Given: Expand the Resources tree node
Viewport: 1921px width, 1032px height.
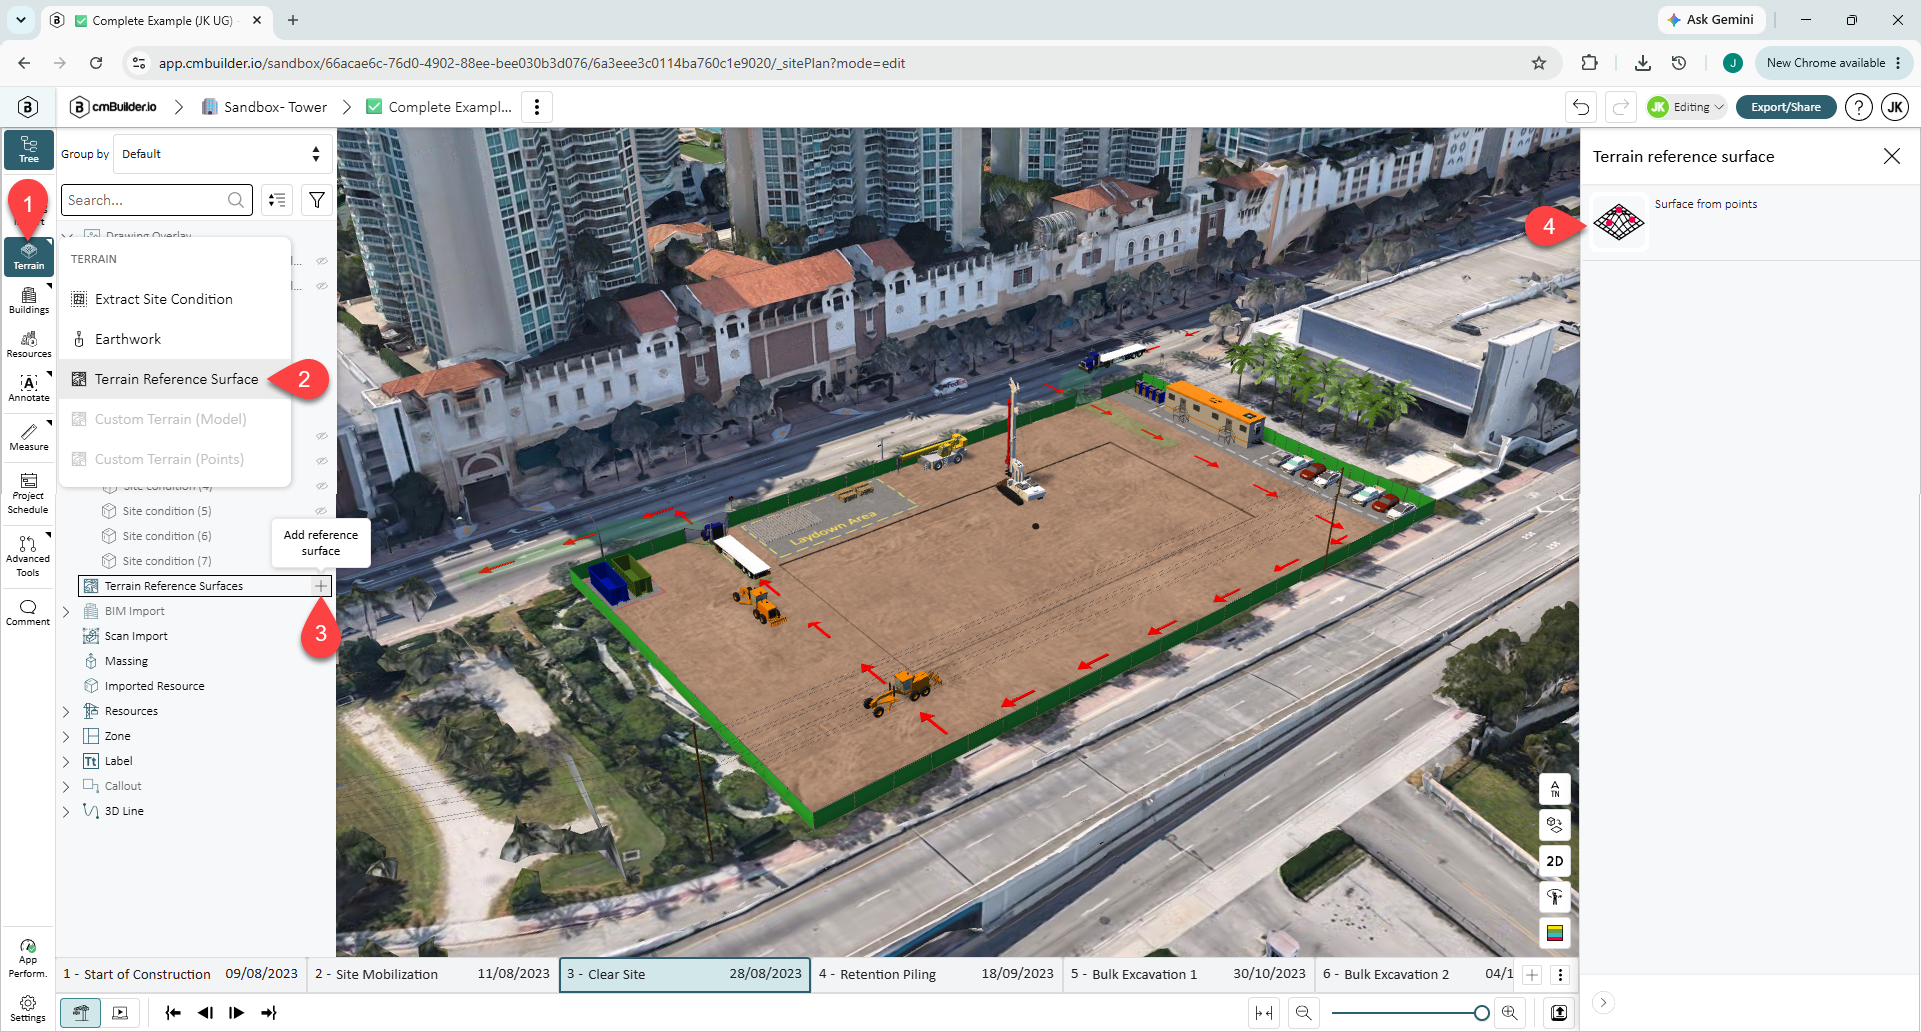Looking at the screenshot, I should (66, 711).
